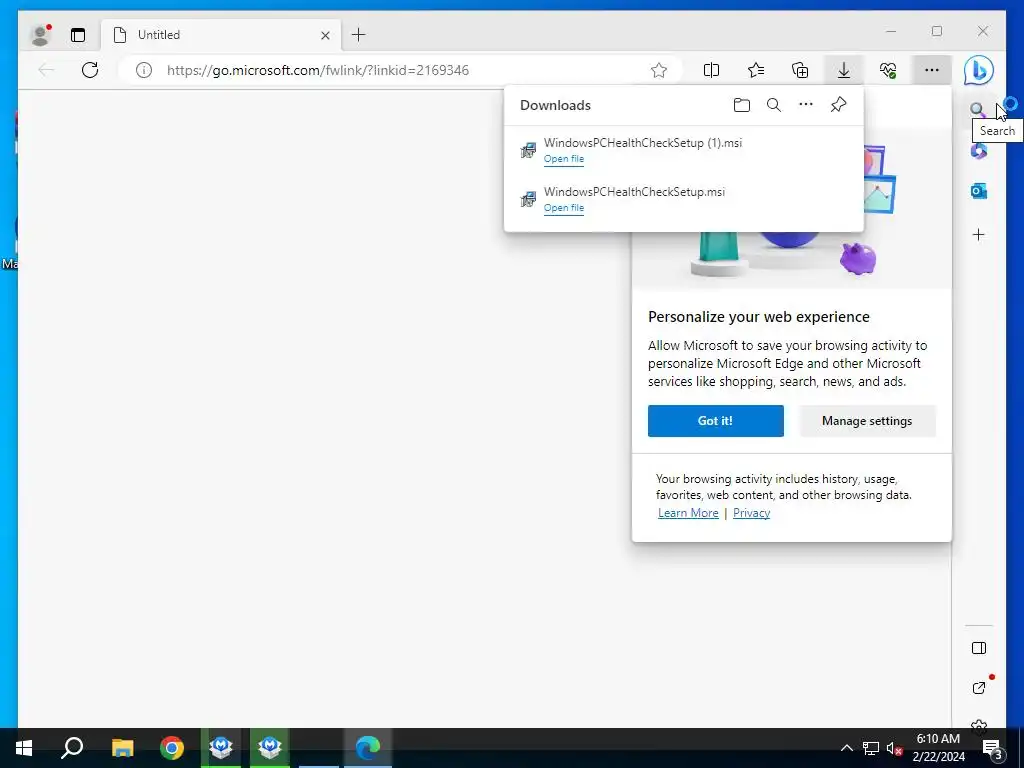Open Browser essentials heart icon
This screenshot has width=1024, height=768.
pyautogui.click(x=888, y=70)
